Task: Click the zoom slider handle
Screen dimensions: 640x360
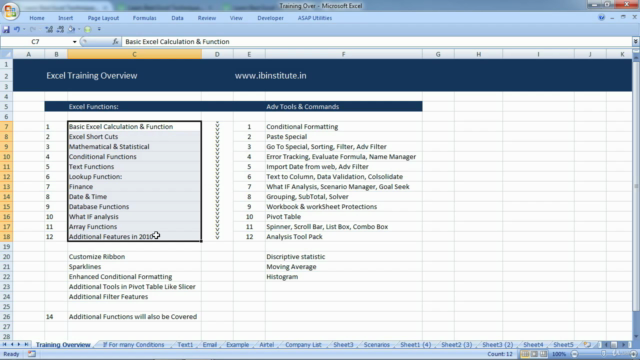Action: 604,354
